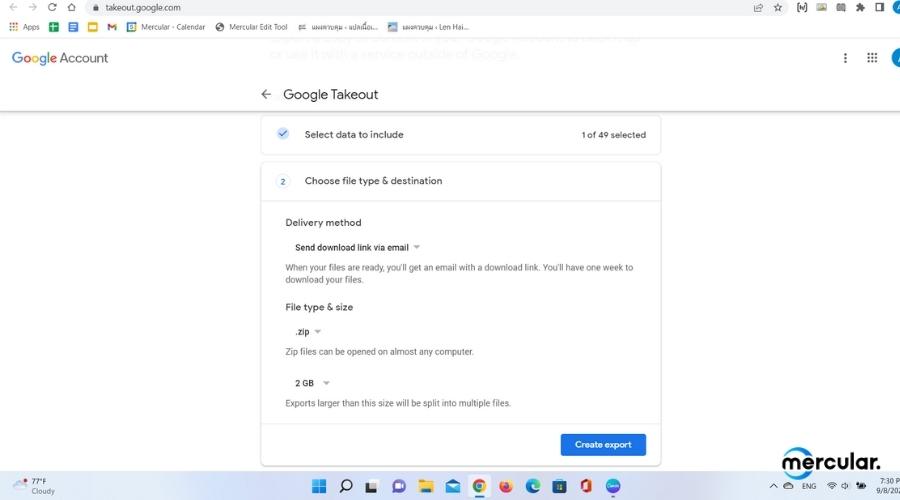Switch to Chrome on the taskbar
The width and height of the screenshot is (900, 500).
coord(479,486)
